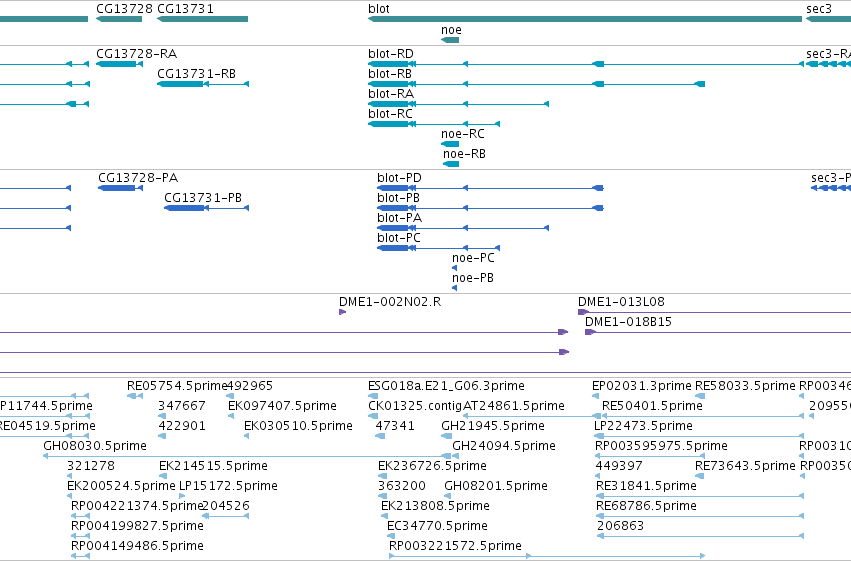This screenshot has height=561, width=851.
Task: Click the GH08030.5prime EST label
Action: pyautogui.click(x=95, y=446)
